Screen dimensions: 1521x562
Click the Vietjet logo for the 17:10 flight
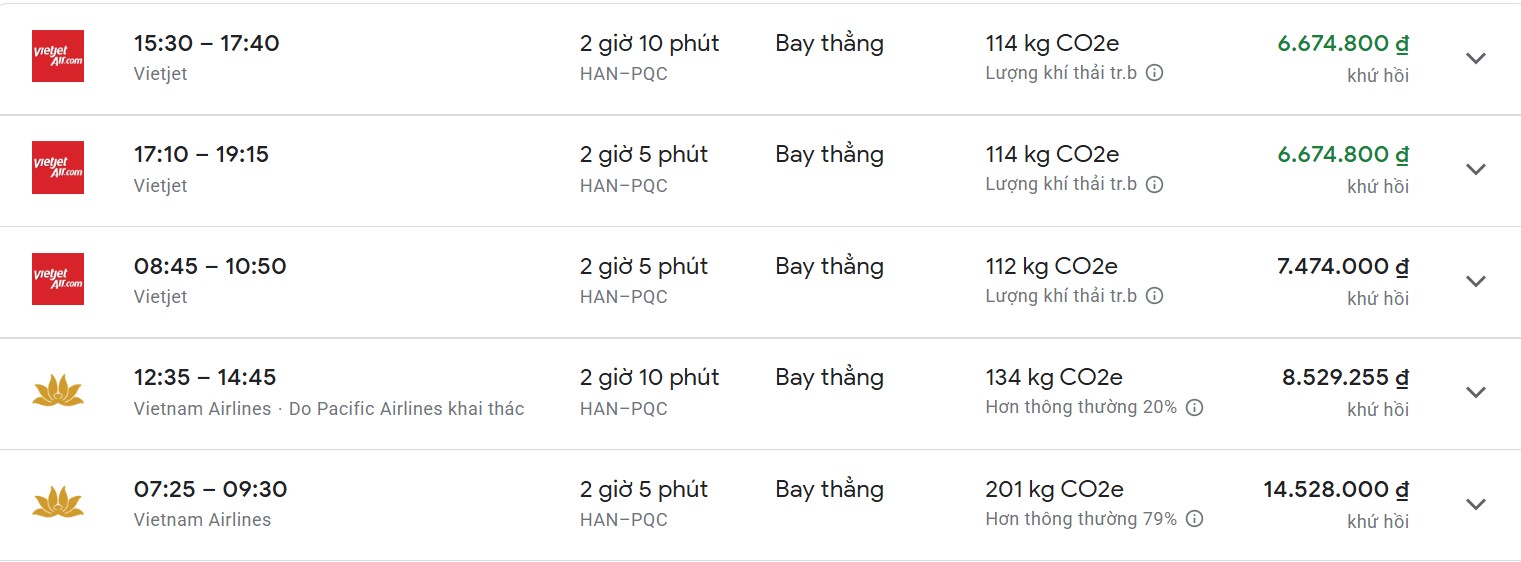point(58,168)
